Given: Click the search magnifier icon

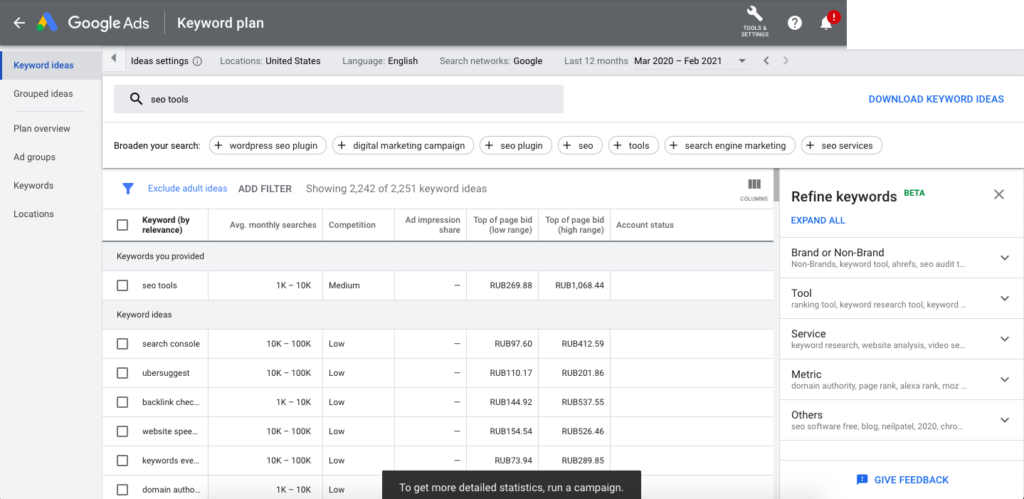Looking at the screenshot, I should click(136, 99).
